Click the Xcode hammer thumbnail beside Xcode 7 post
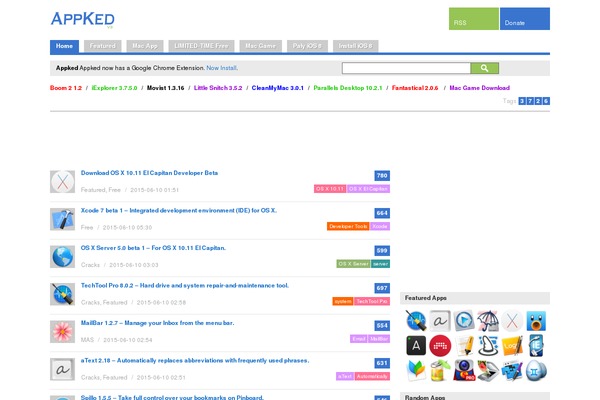 [62, 219]
